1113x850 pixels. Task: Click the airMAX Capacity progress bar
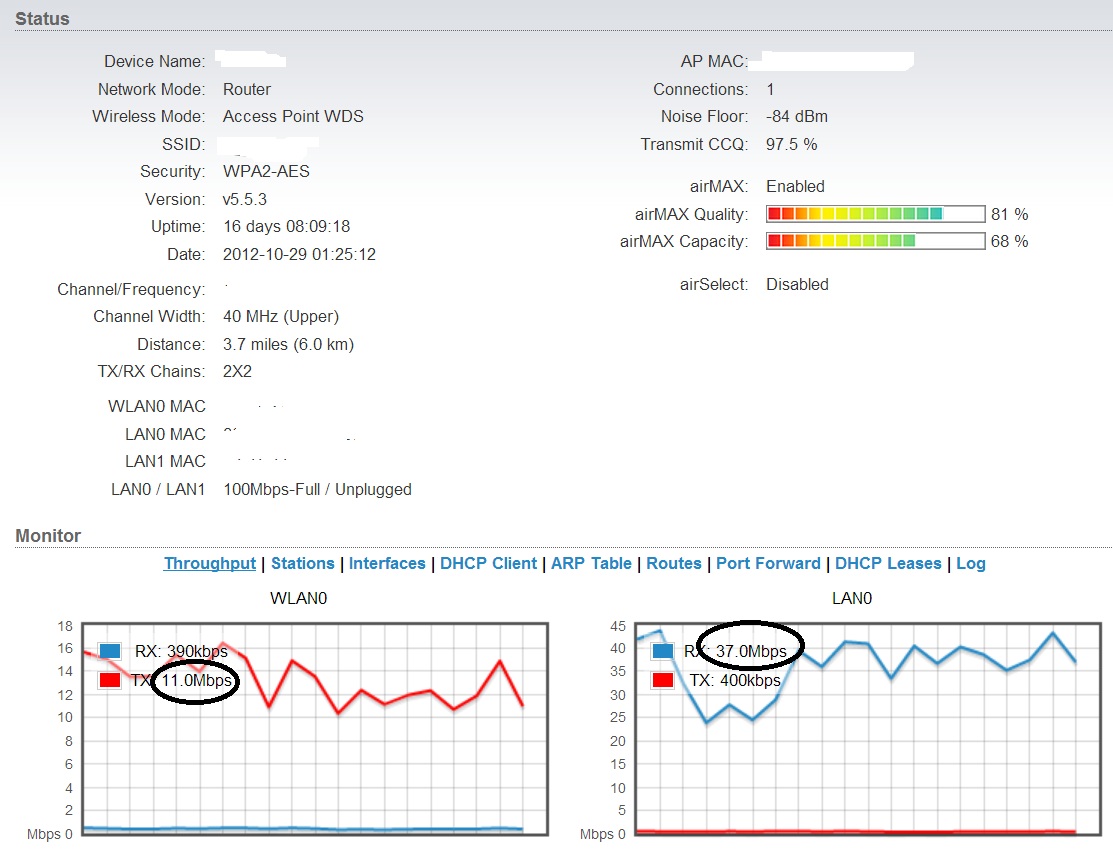pyautogui.click(x=876, y=241)
